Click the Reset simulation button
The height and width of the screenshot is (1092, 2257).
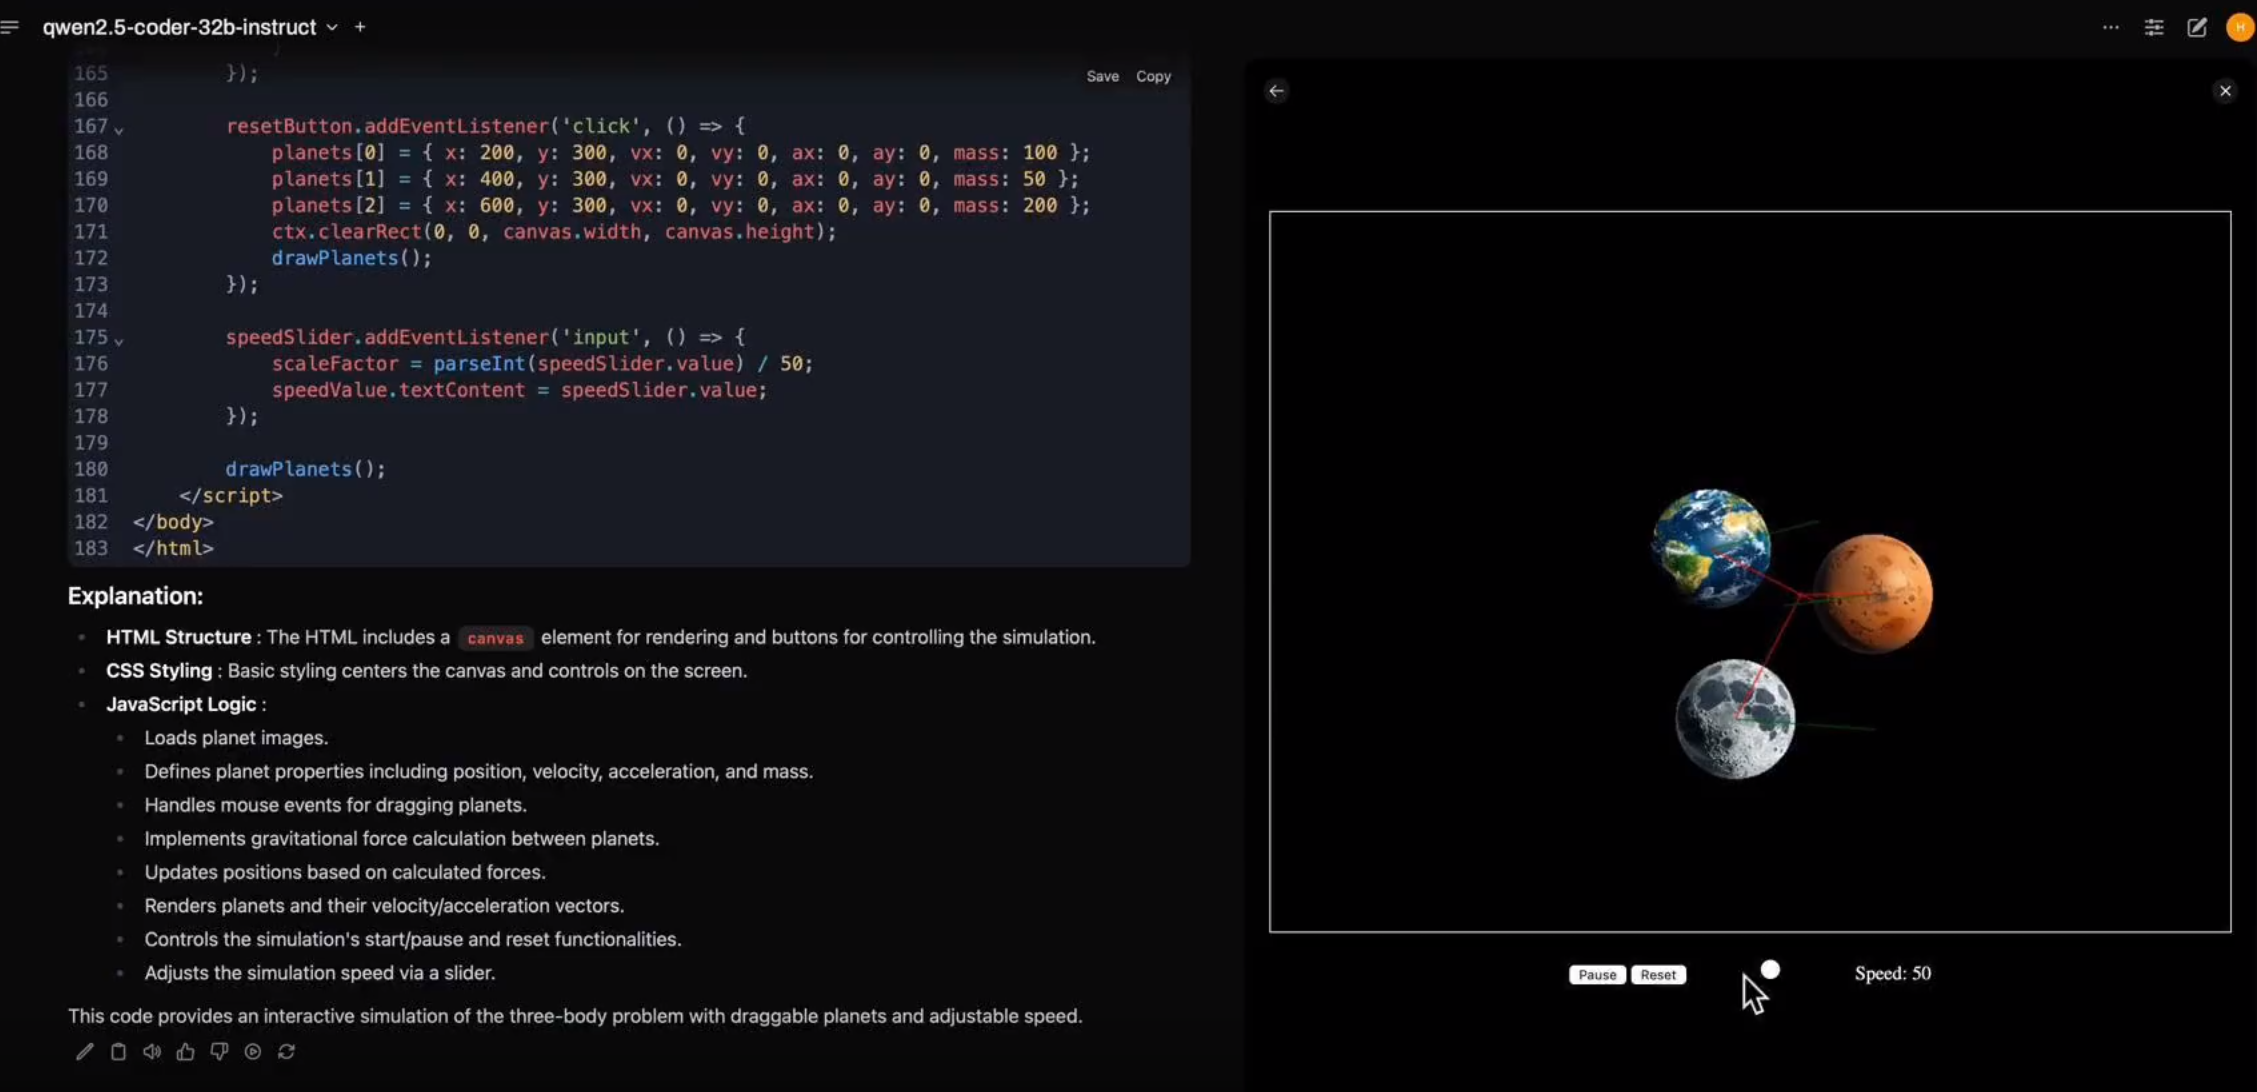1657,975
